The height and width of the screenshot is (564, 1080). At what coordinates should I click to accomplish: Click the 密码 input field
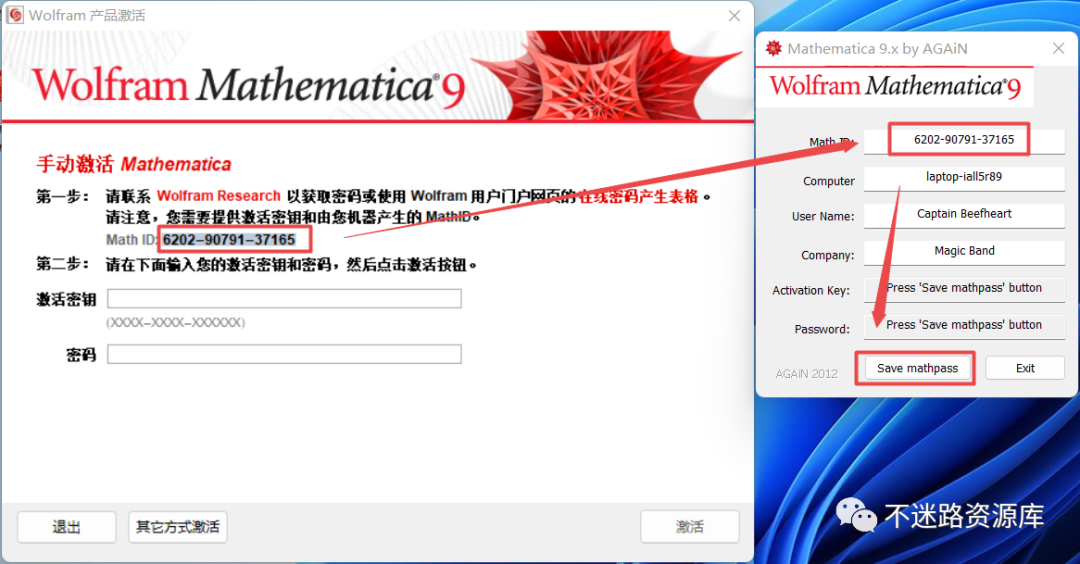click(x=284, y=354)
